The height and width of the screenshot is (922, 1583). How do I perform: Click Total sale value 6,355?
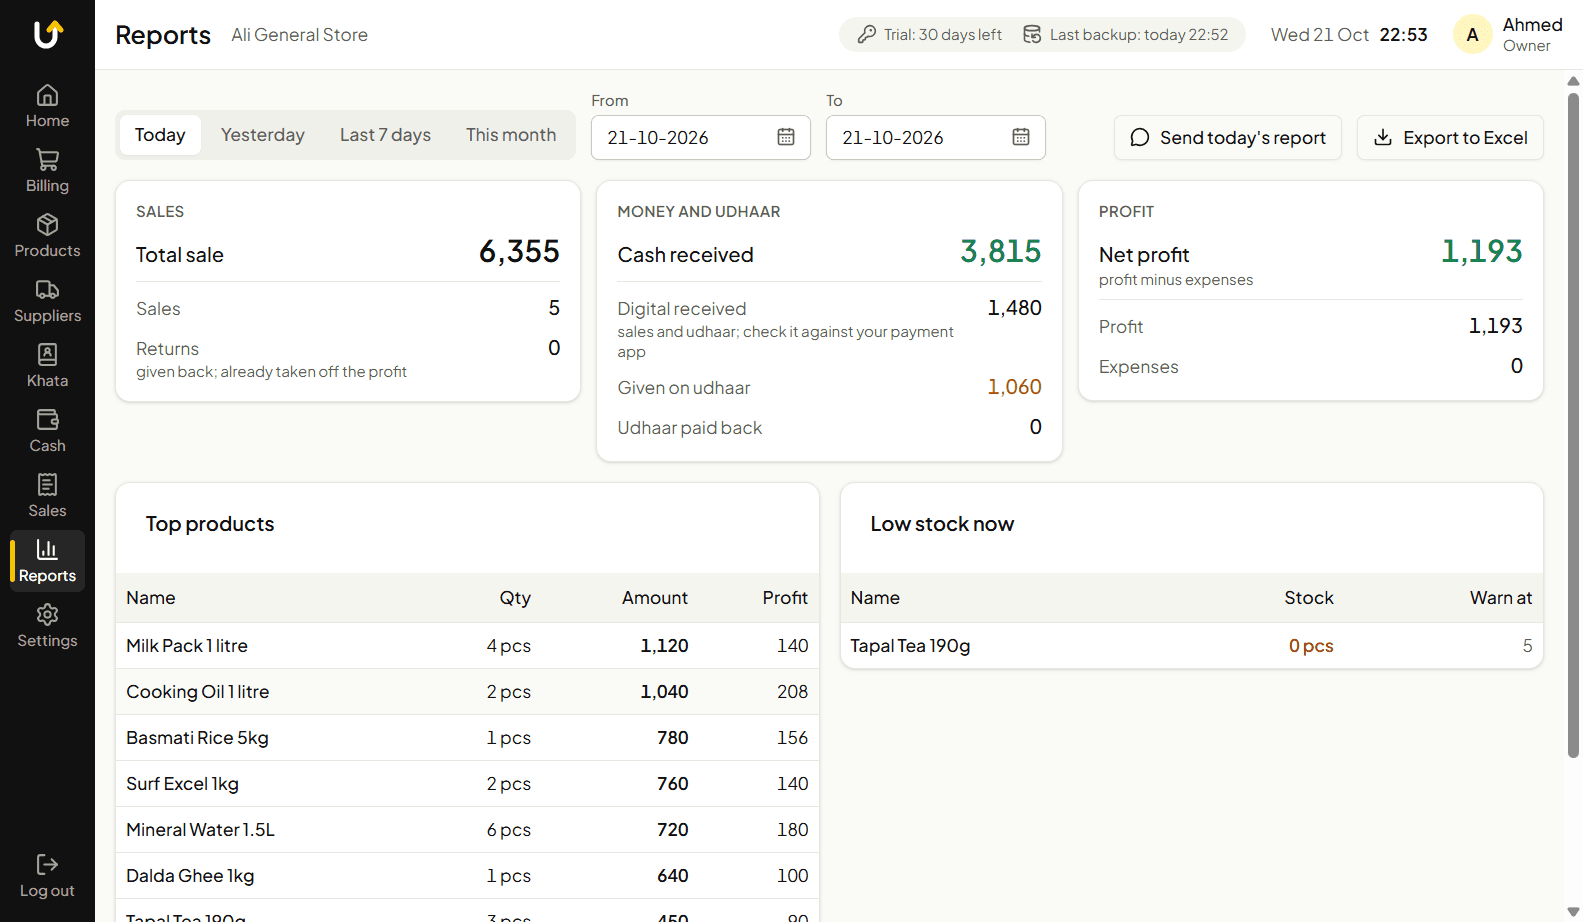point(519,252)
